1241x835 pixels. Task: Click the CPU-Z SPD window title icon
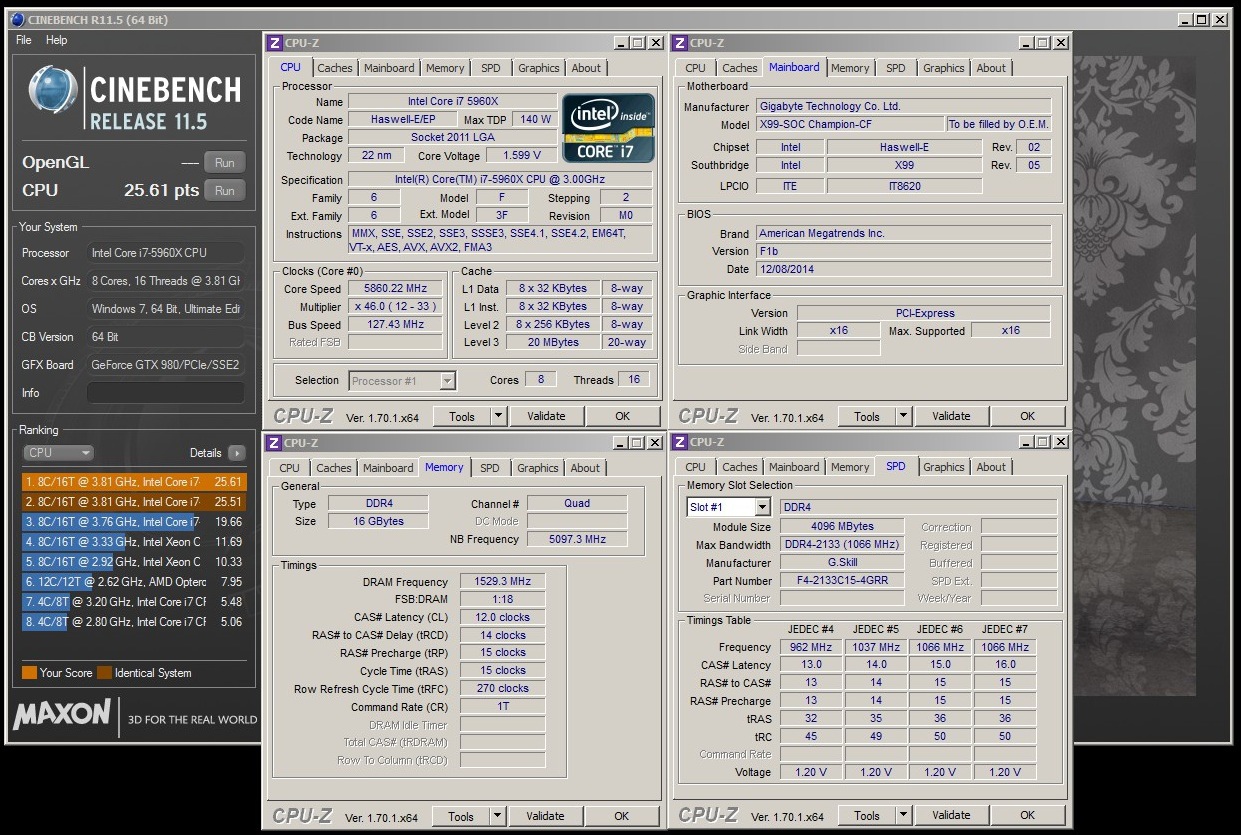pos(680,442)
